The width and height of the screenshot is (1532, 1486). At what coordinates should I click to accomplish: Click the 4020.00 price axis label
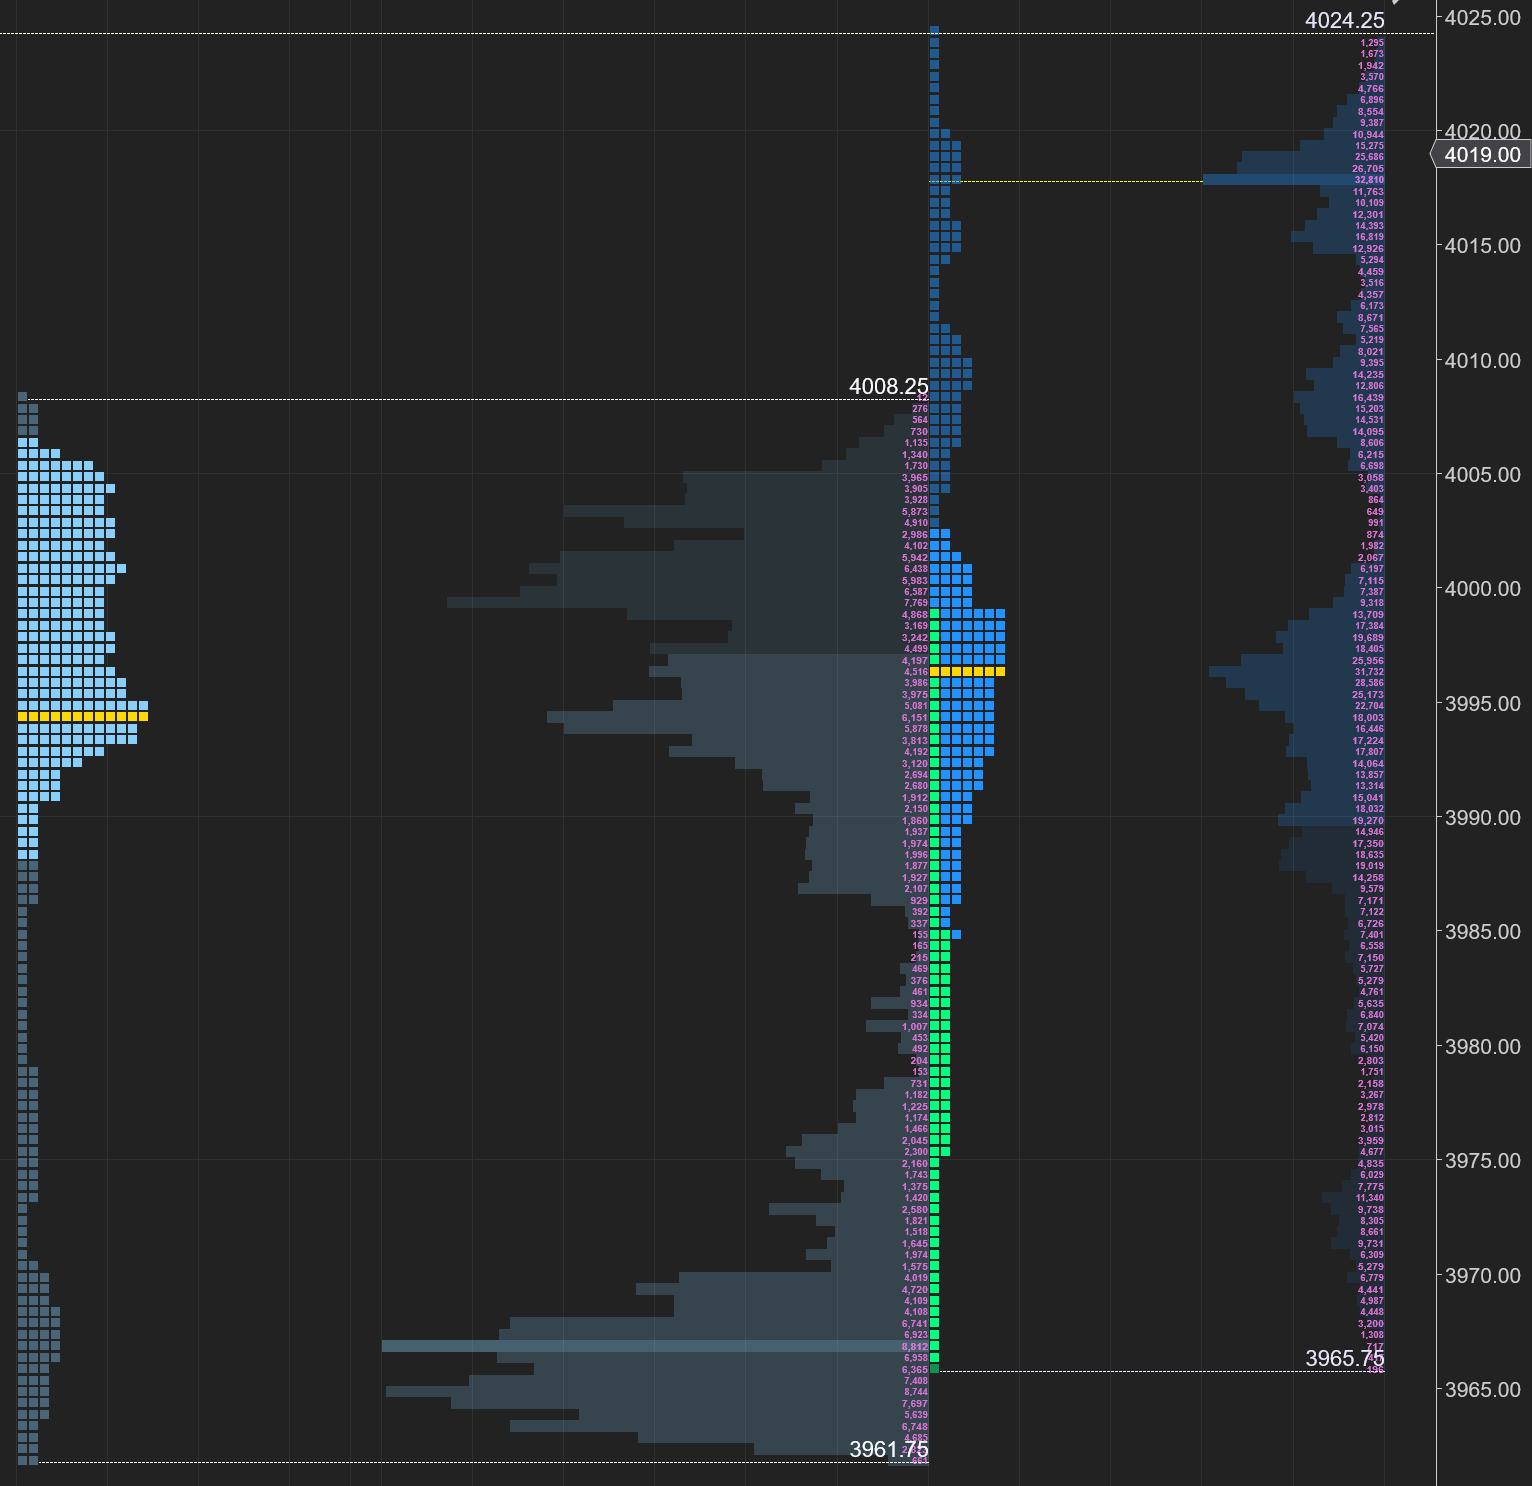(1482, 131)
